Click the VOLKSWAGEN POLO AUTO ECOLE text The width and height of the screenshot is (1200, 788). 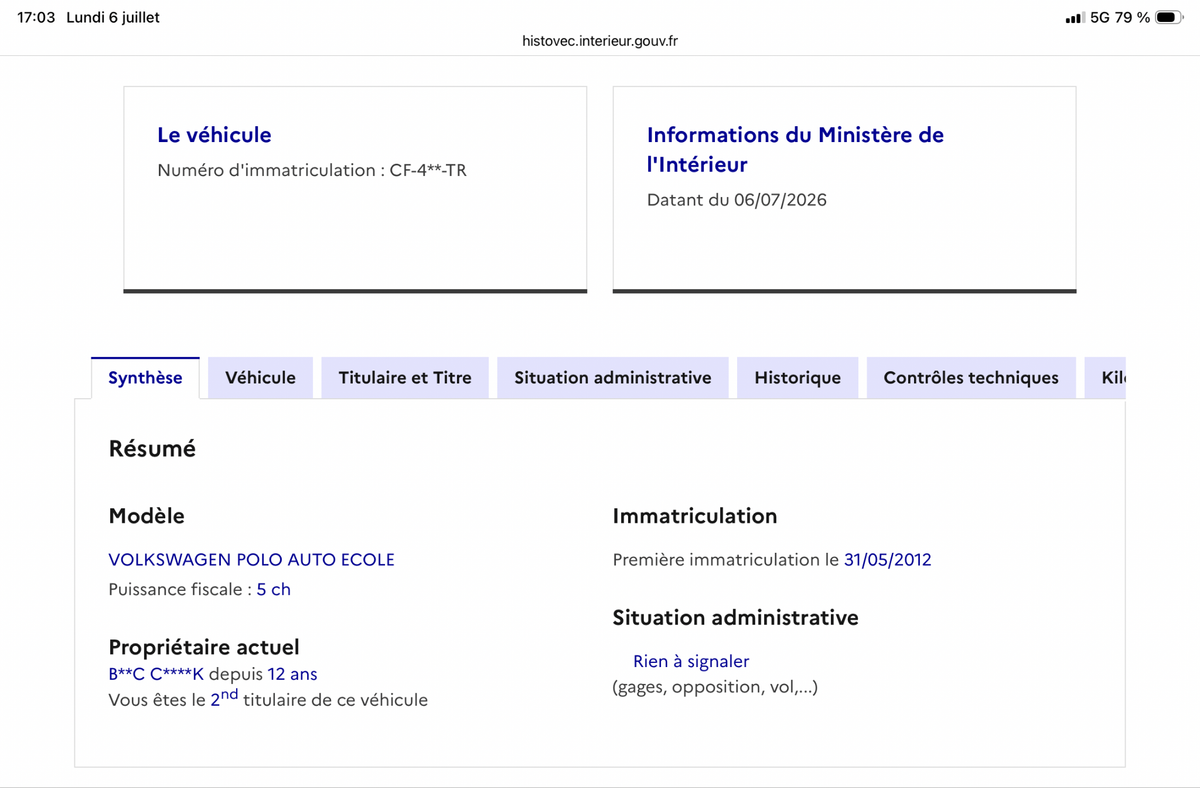click(x=251, y=559)
